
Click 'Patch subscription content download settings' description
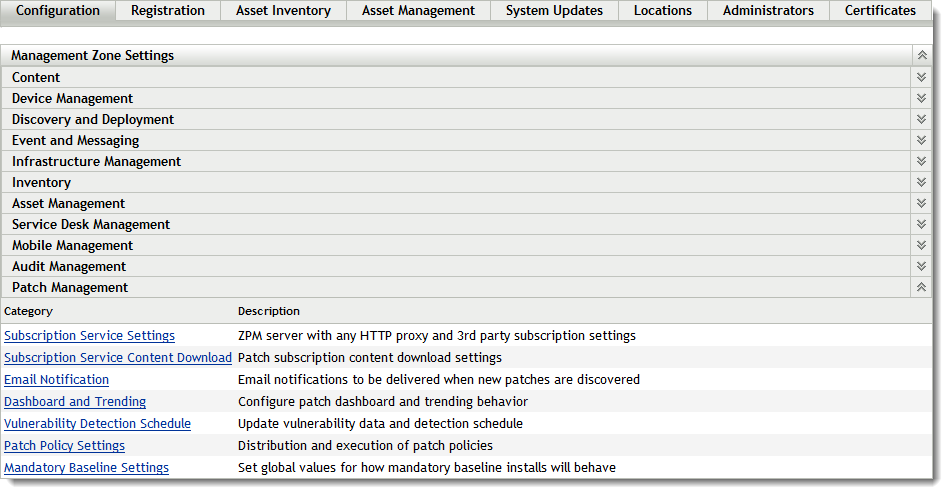370,357
